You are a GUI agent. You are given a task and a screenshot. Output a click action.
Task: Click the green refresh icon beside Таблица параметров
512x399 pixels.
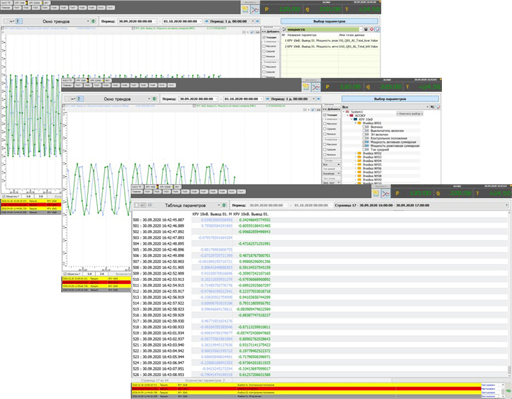point(224,205)
